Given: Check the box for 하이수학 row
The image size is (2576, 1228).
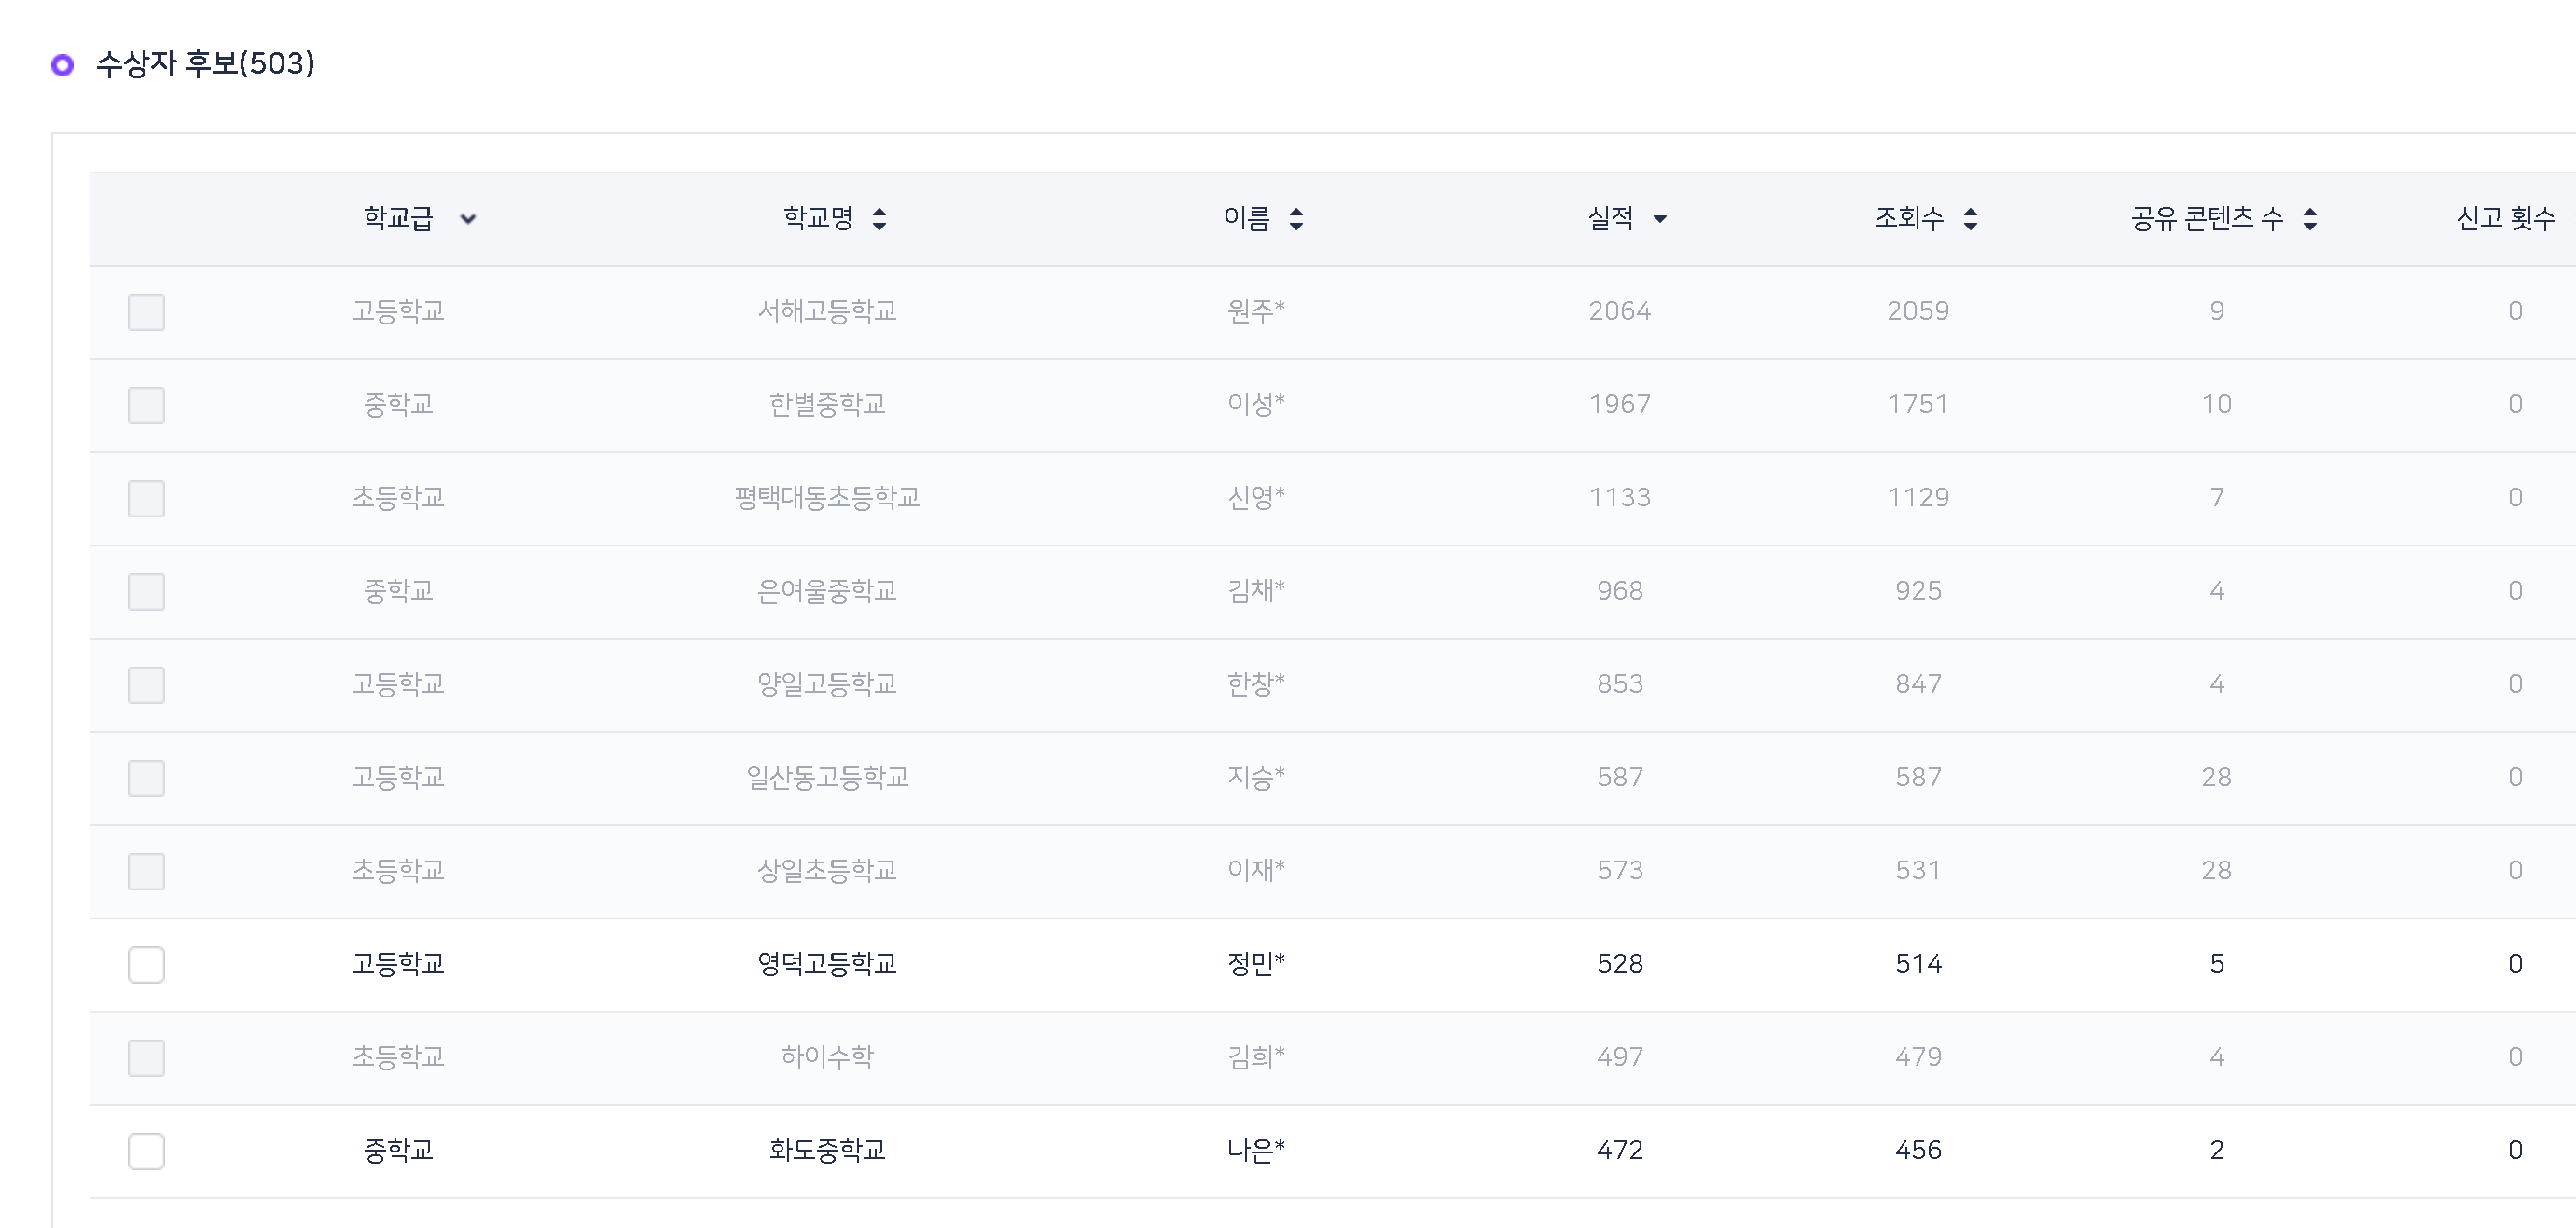Looking at the screenshot, I should point(146,1058).
